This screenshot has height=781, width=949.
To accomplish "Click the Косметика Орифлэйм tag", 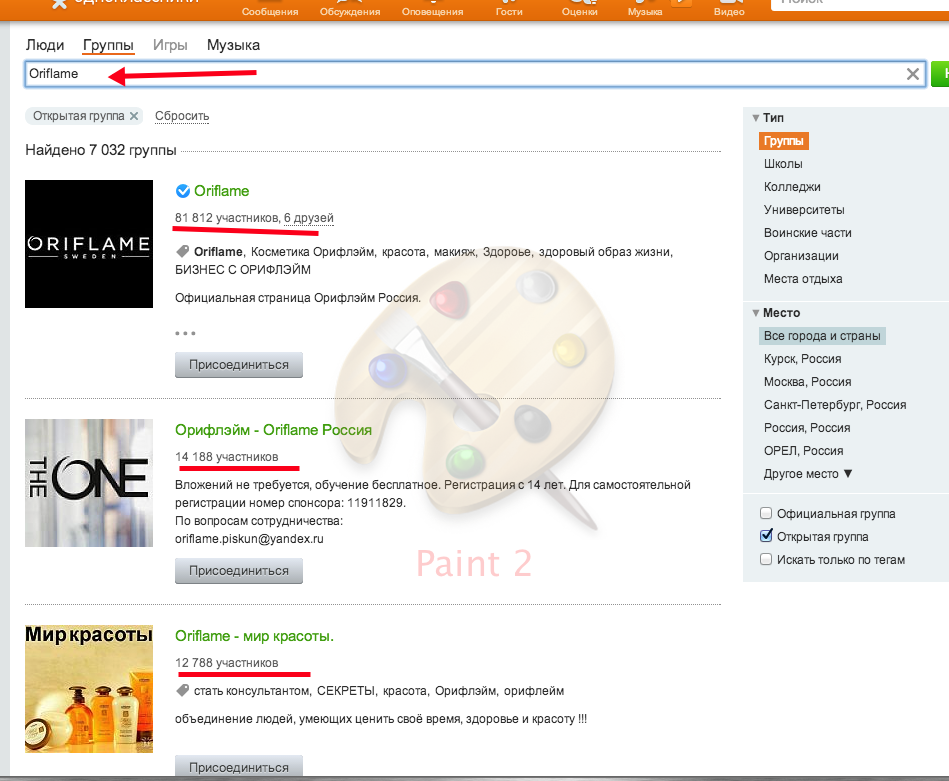I will coord(312,252).
